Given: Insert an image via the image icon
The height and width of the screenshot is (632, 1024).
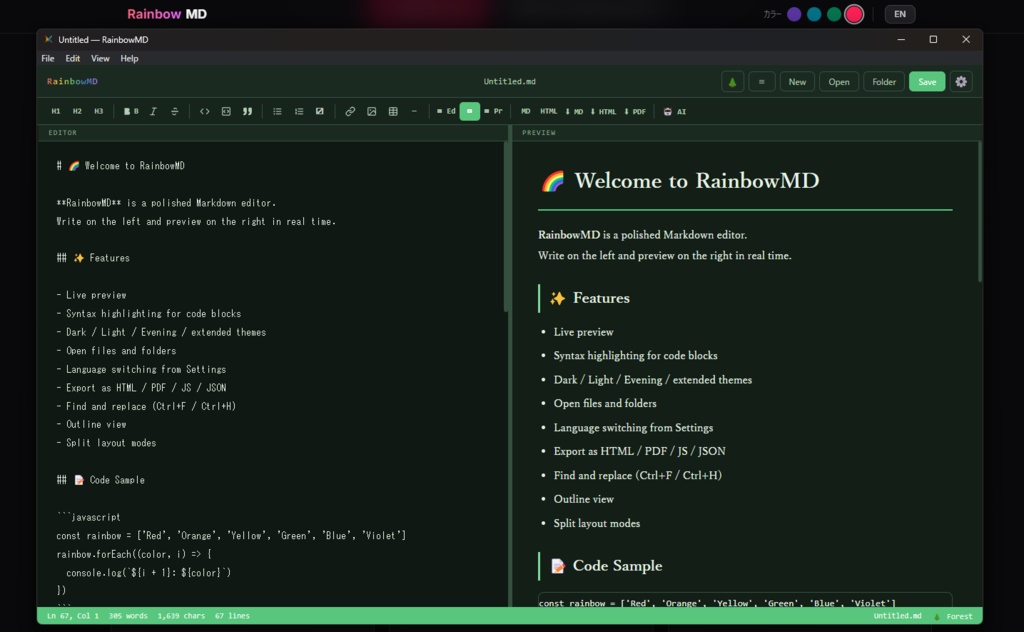Looking at the screenshot, I should [371, 111].
